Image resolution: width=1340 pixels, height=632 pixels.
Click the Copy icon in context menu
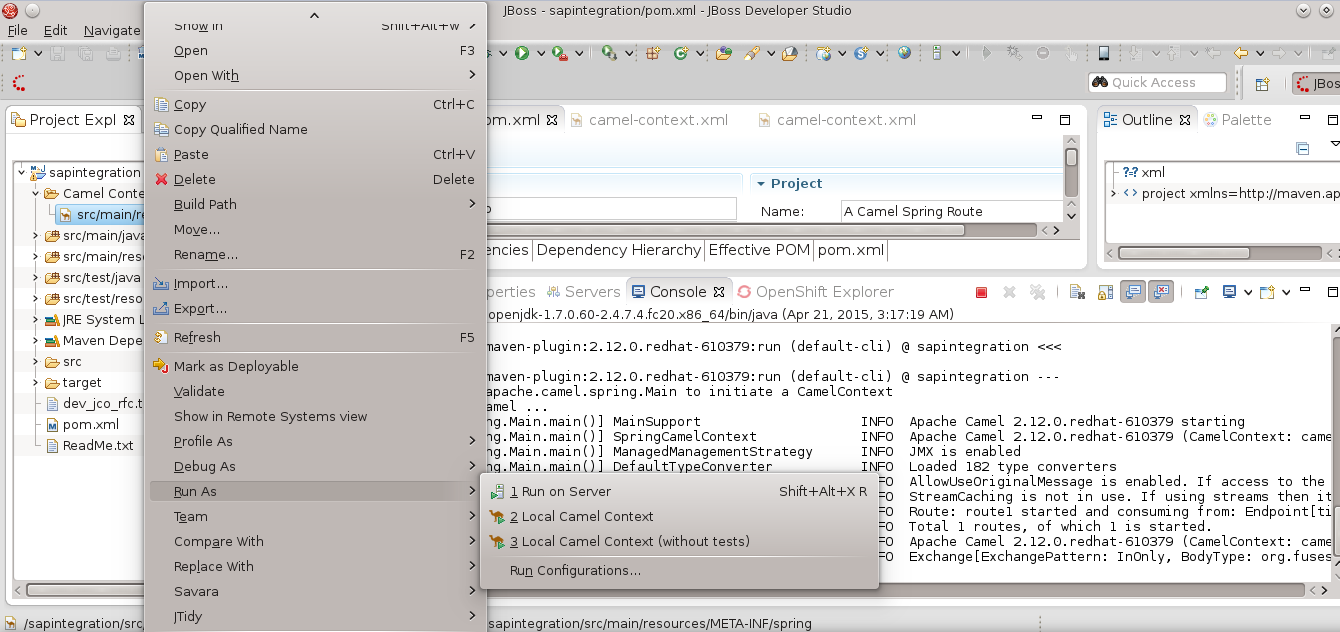click(161, 104)
